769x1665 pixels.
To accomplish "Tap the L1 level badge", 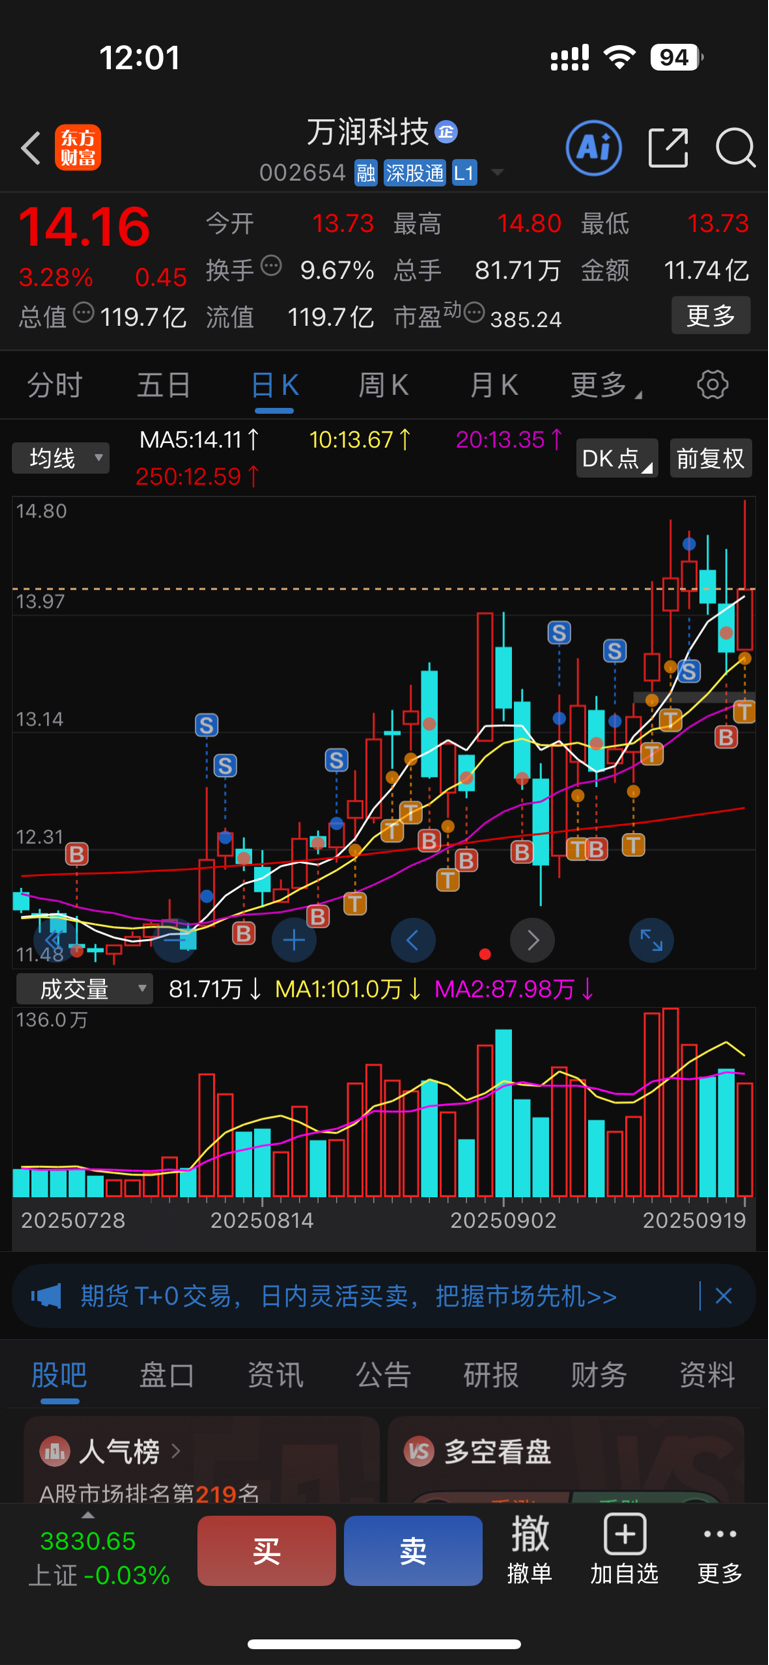I will (x=464, y=173).
